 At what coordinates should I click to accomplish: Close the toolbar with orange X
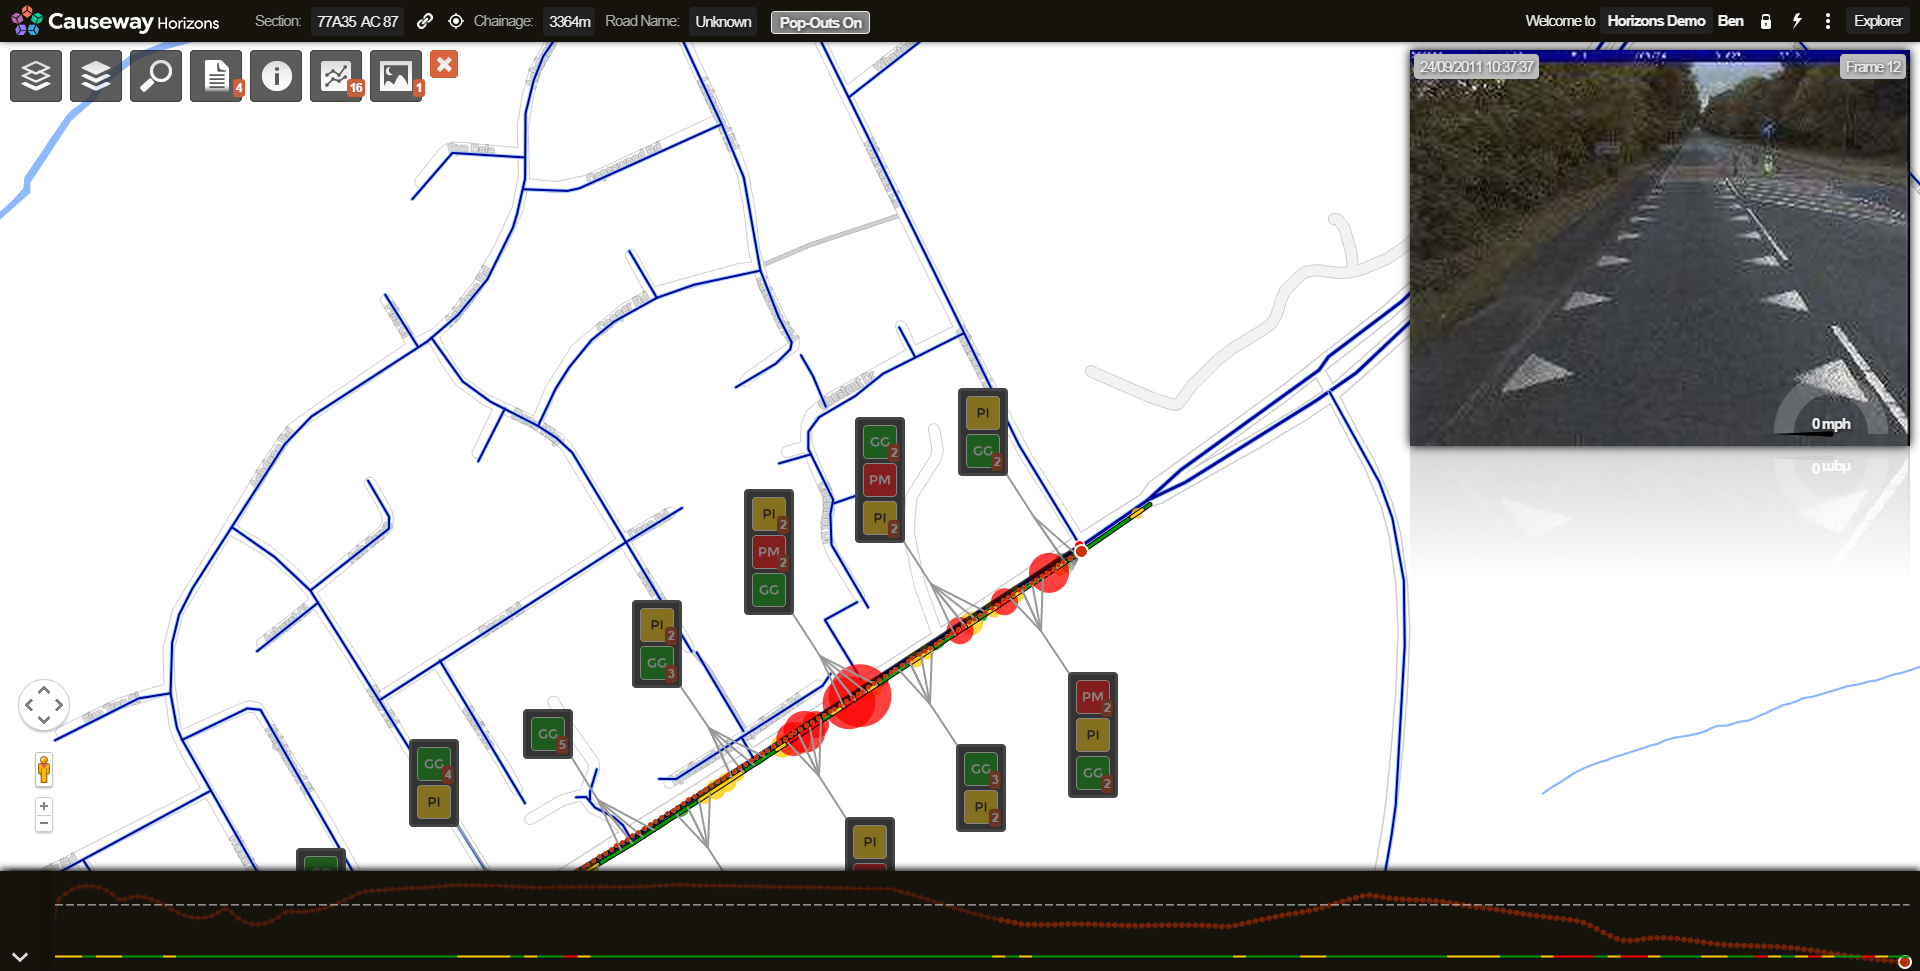pyautogui.click(x=444, y=64)
